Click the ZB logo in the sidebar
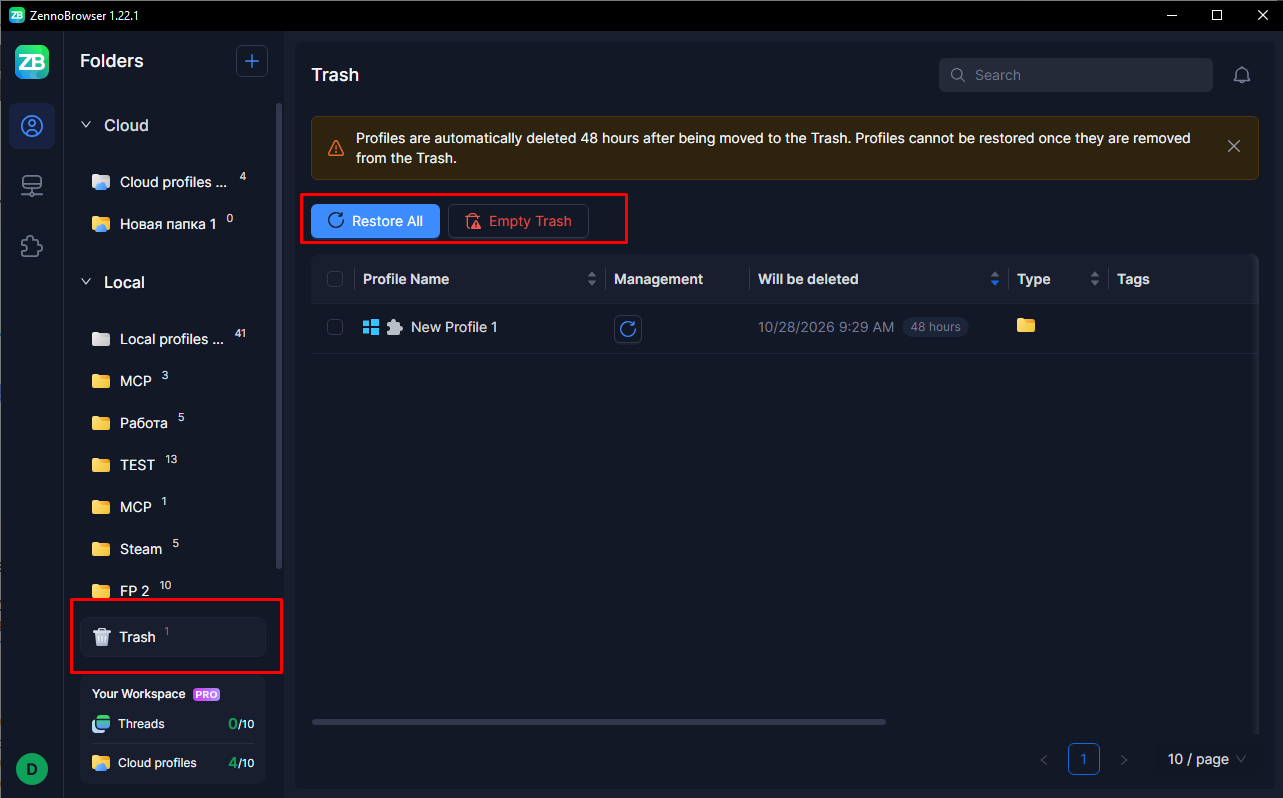Viewport: 1283px width, 798px height. [32, 62]
